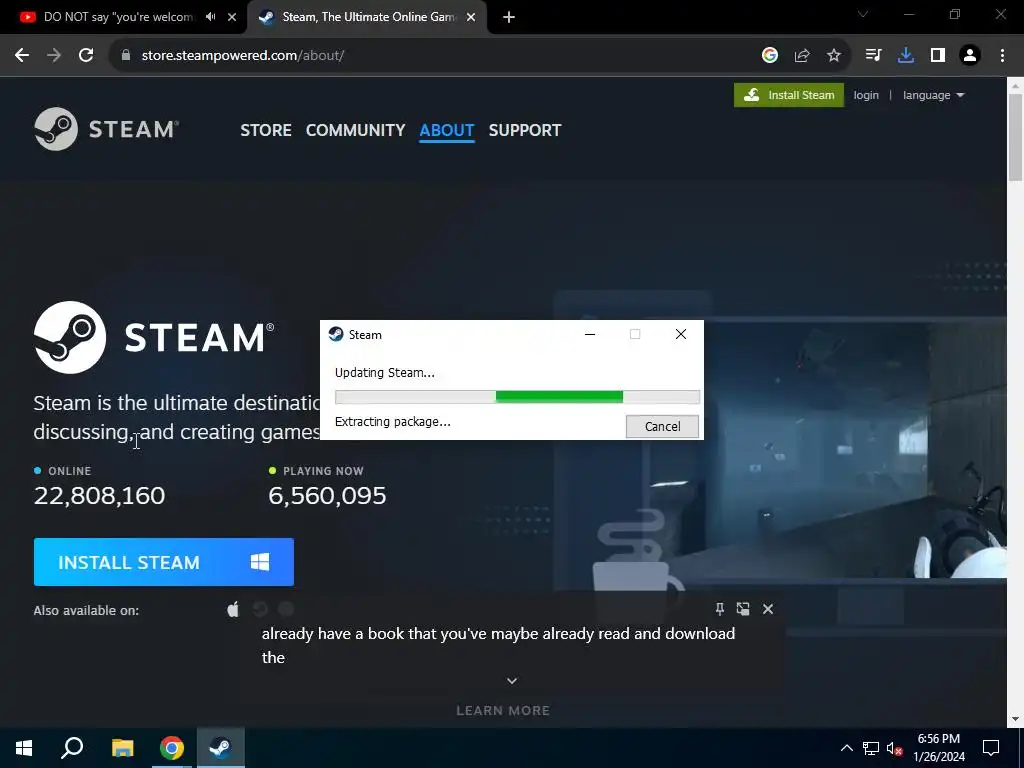Open a new browser tab
The image size is (1024, 768).
pyautogui.click(x=509, y=18)
